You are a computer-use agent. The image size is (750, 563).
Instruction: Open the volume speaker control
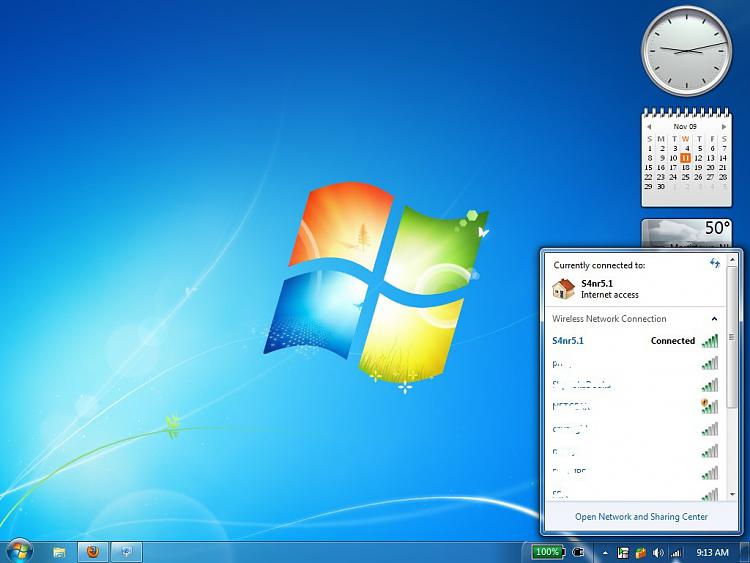(658, 553)
